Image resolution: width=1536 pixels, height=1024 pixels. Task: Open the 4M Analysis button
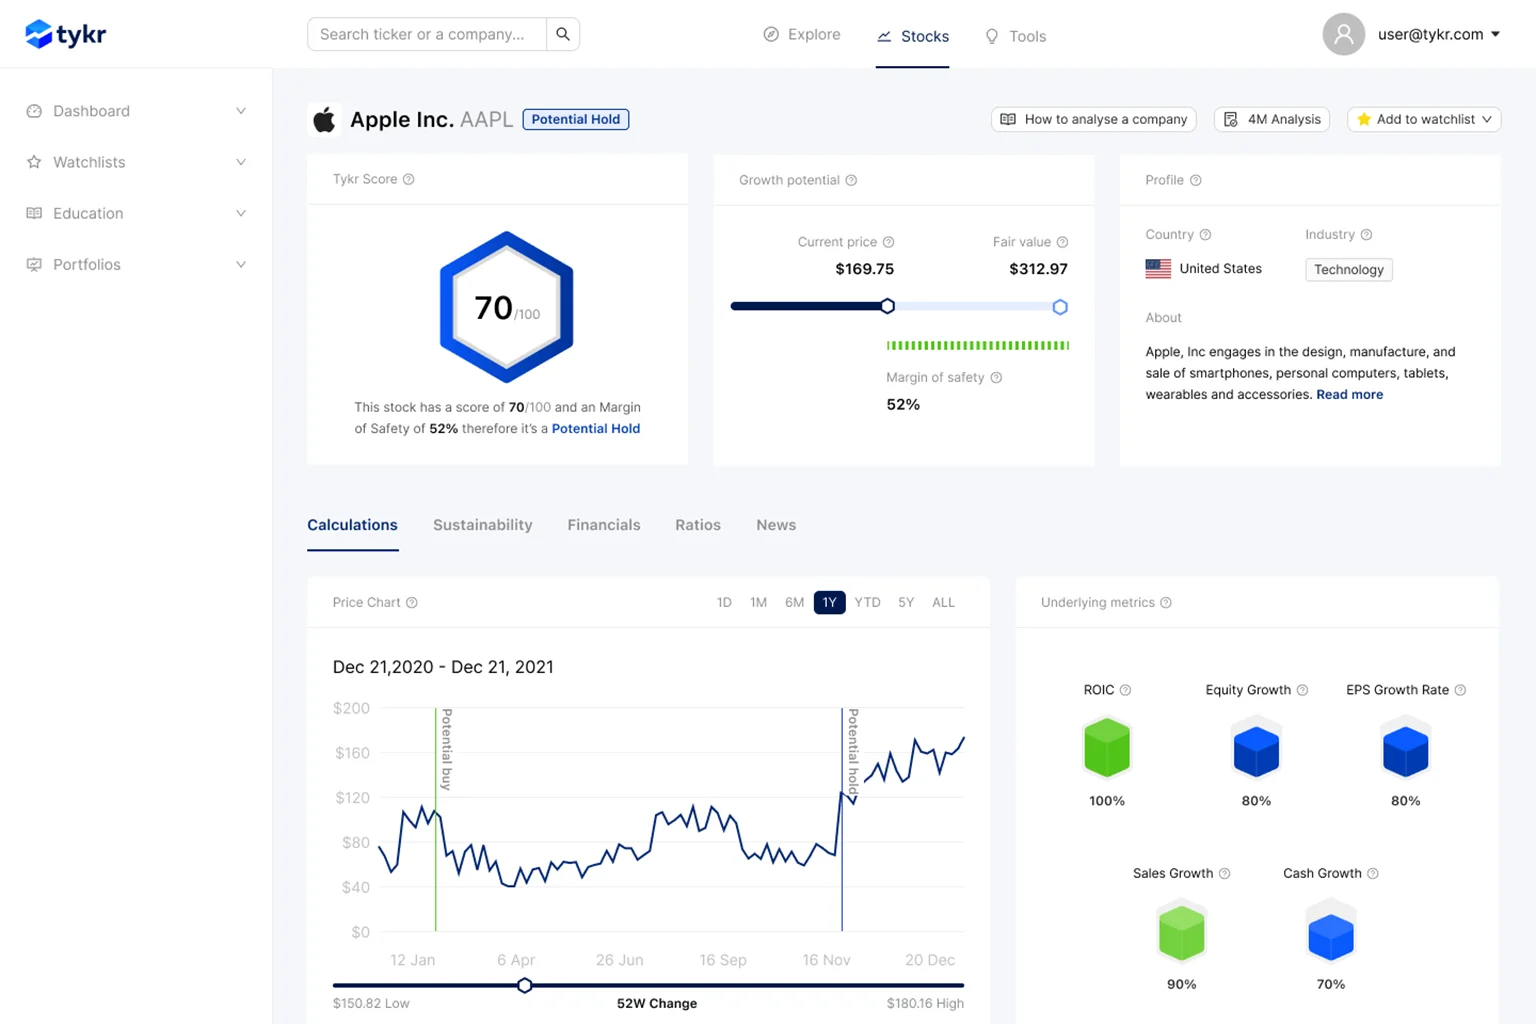[1272, 119]
